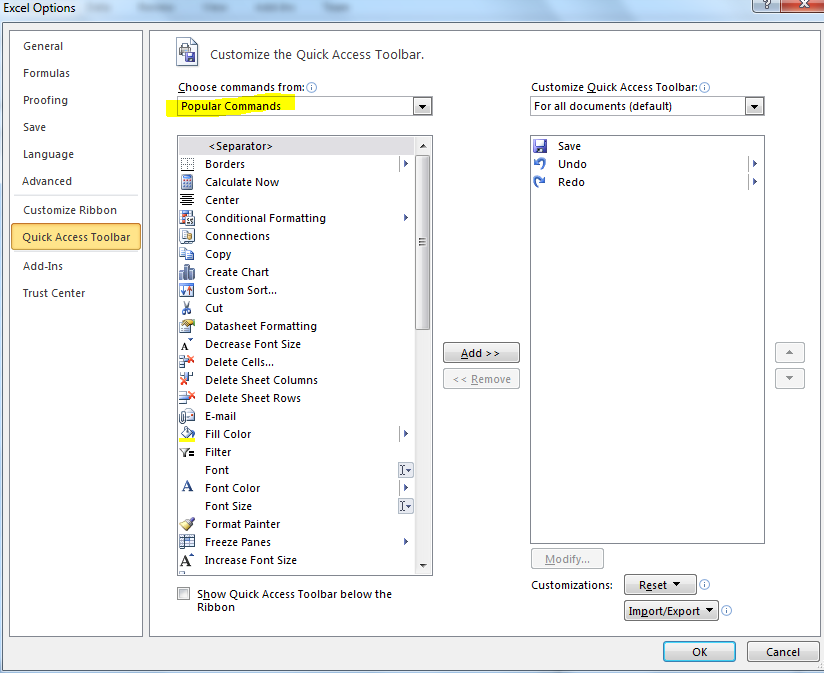Select Undo icon in toolbar list
The image size is (824, 673).
click(x=540, y=164)
